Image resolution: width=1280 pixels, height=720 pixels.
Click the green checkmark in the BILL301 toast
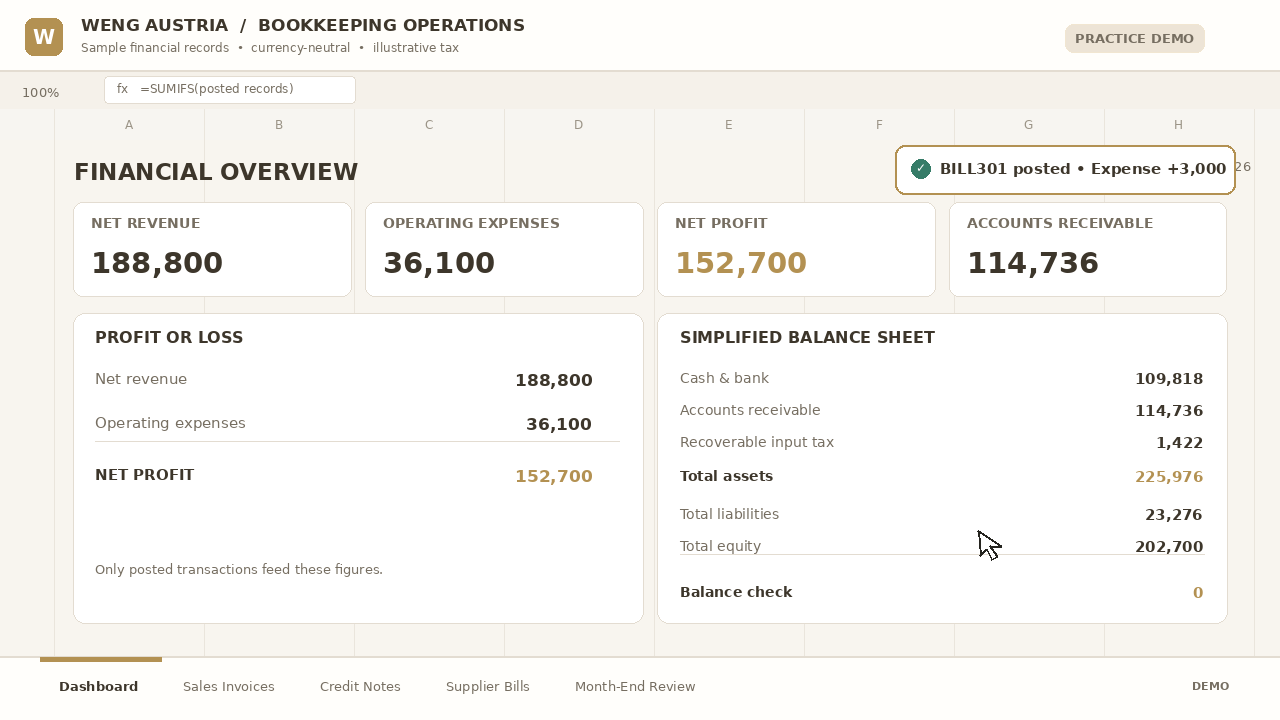click(x=921, y=169)
